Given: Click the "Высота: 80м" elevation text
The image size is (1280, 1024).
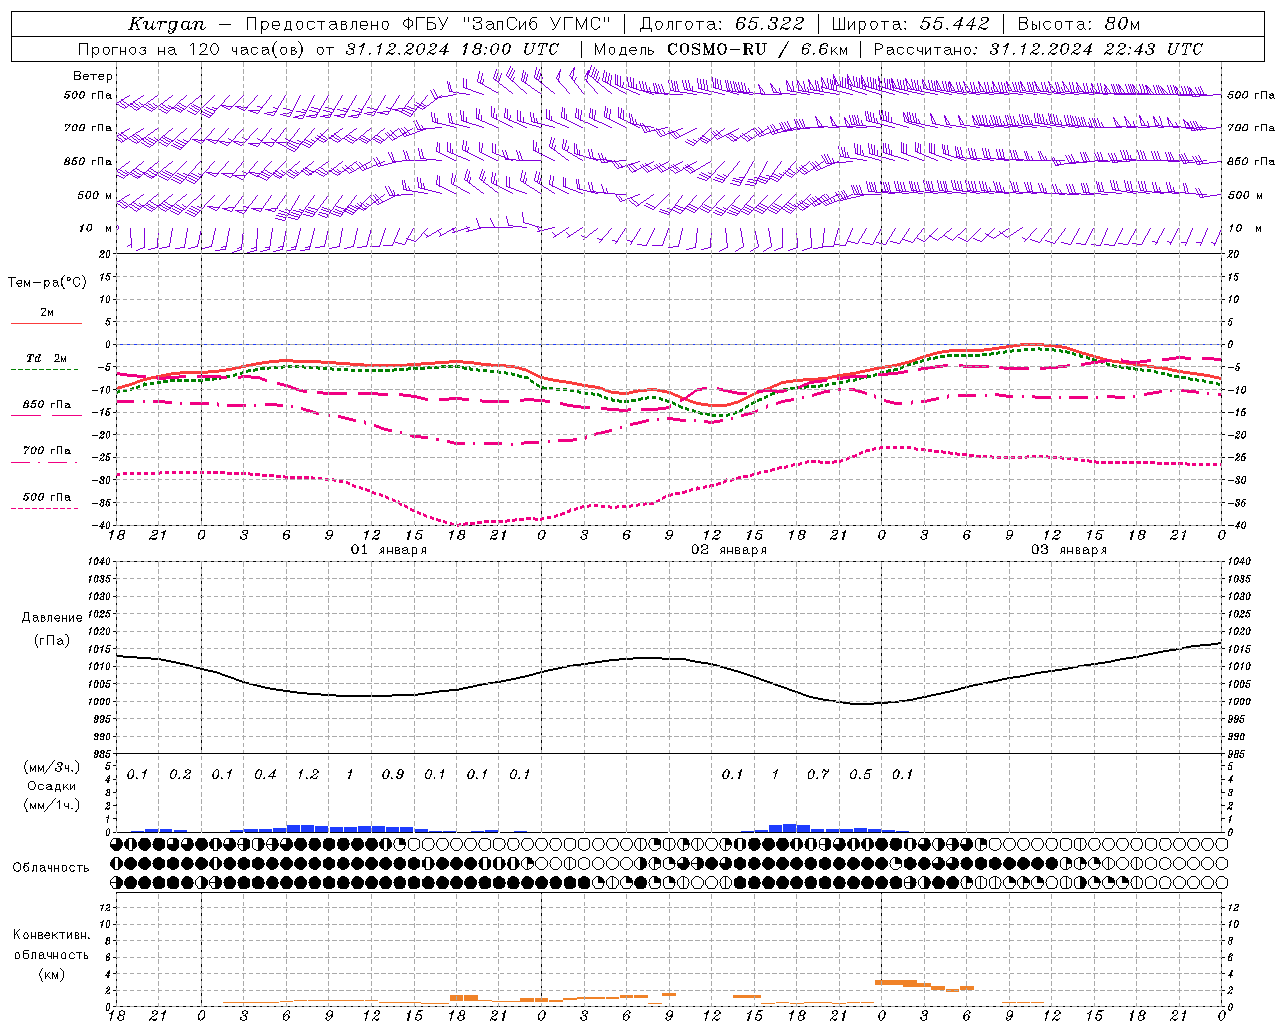Looking at the screenshot, I should pyautogui.click(x=1078, y=24).
